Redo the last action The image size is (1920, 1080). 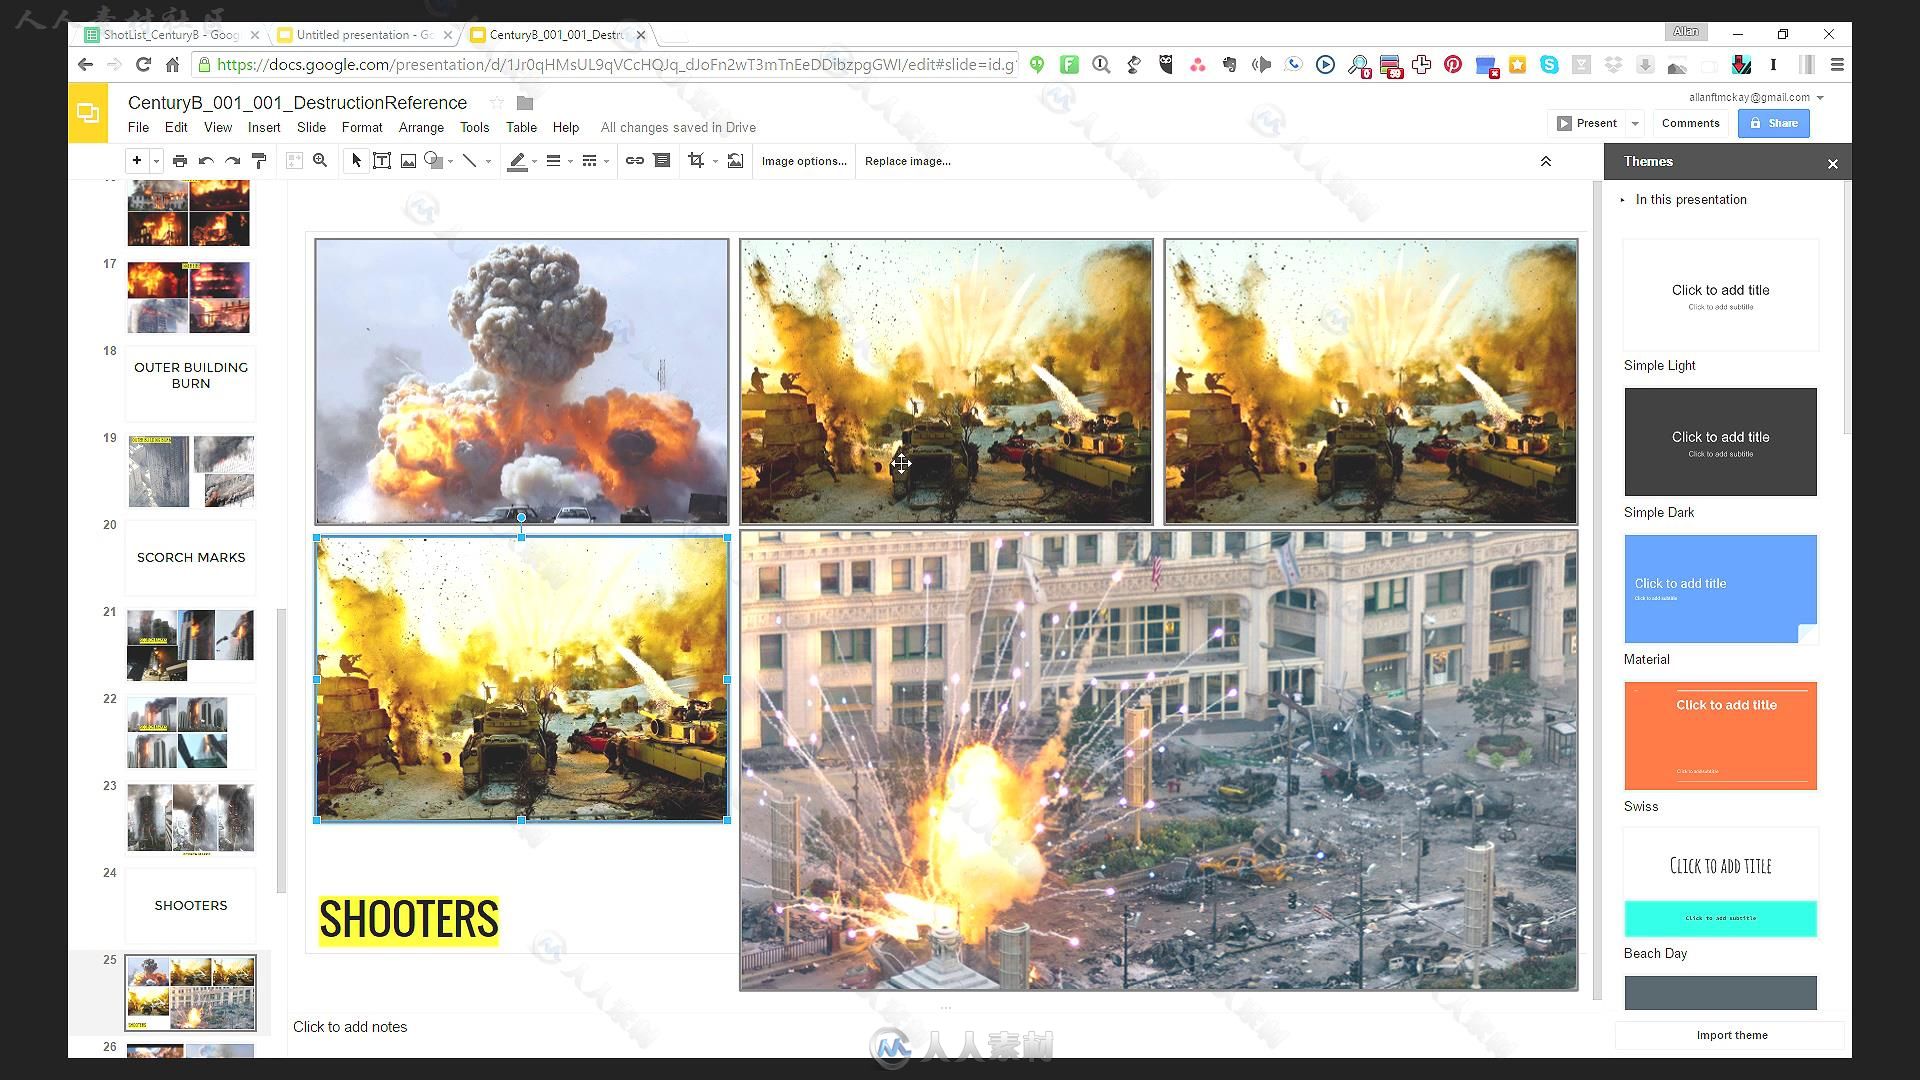tap(233, 161)
